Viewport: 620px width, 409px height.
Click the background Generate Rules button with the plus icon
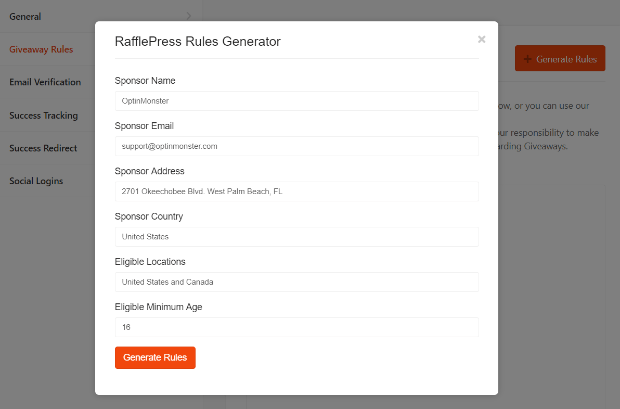pyautogui.click(x=560, y=58)
